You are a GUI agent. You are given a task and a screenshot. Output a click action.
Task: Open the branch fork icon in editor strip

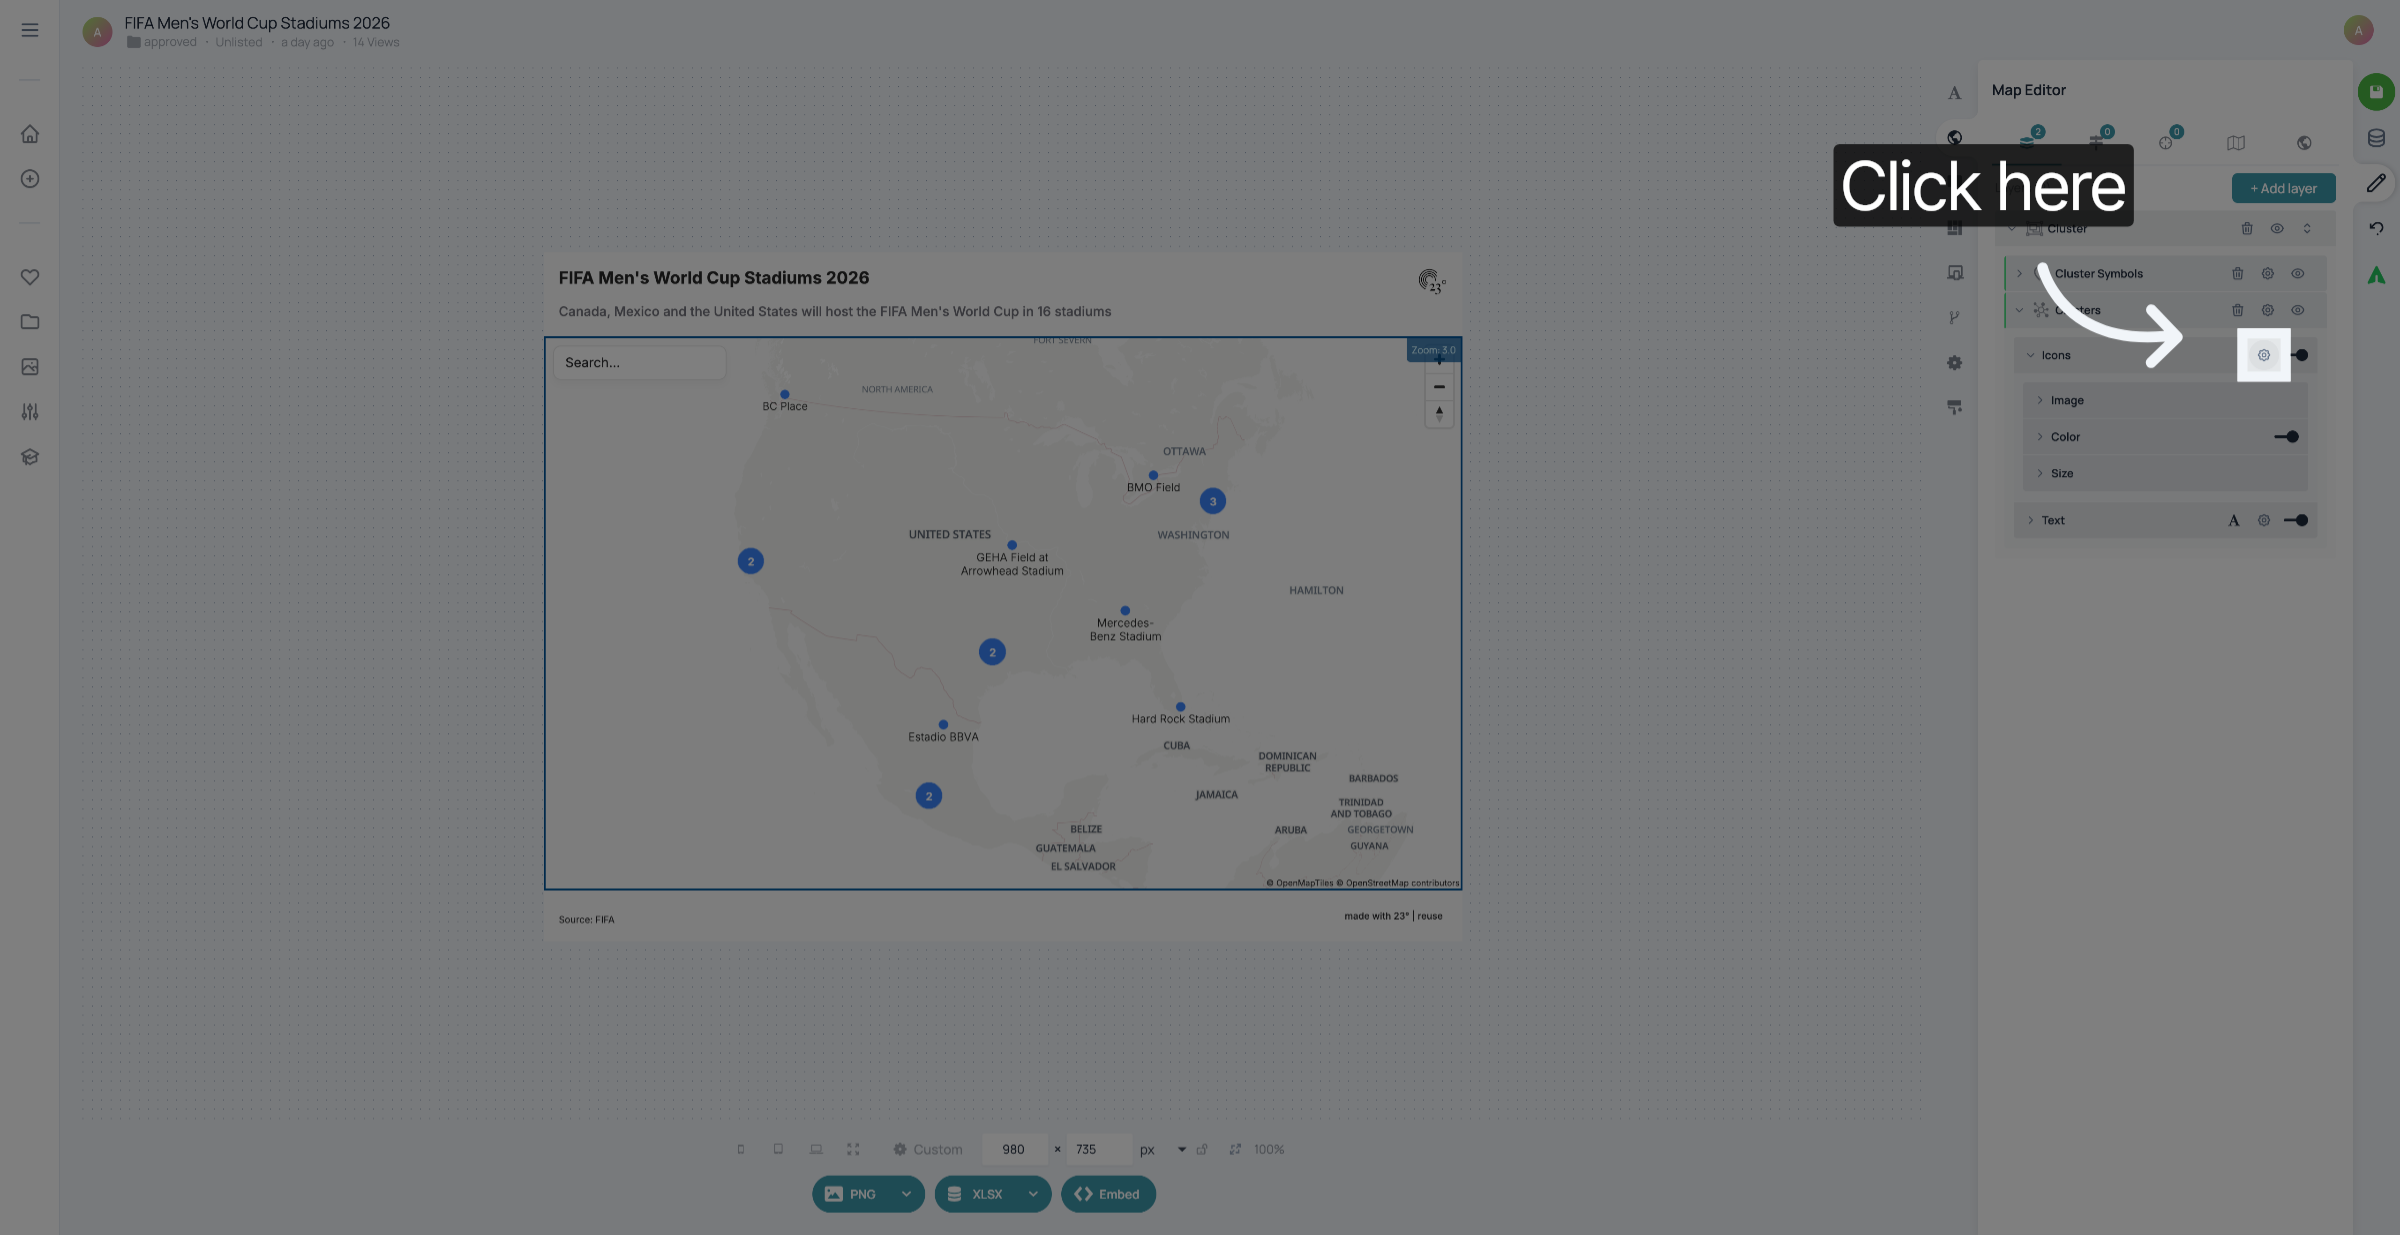pyautogui.click(x=1954, y=318)
